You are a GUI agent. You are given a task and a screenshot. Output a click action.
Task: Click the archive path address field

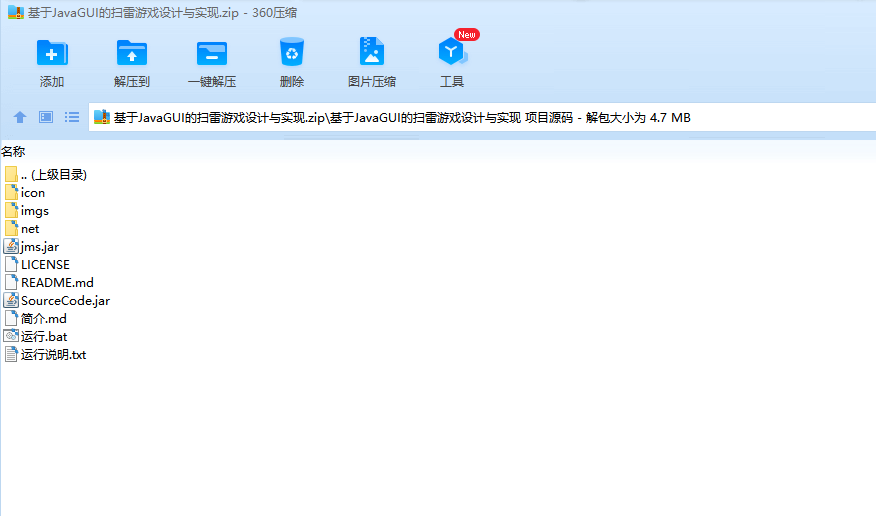(x=482, y=117)
